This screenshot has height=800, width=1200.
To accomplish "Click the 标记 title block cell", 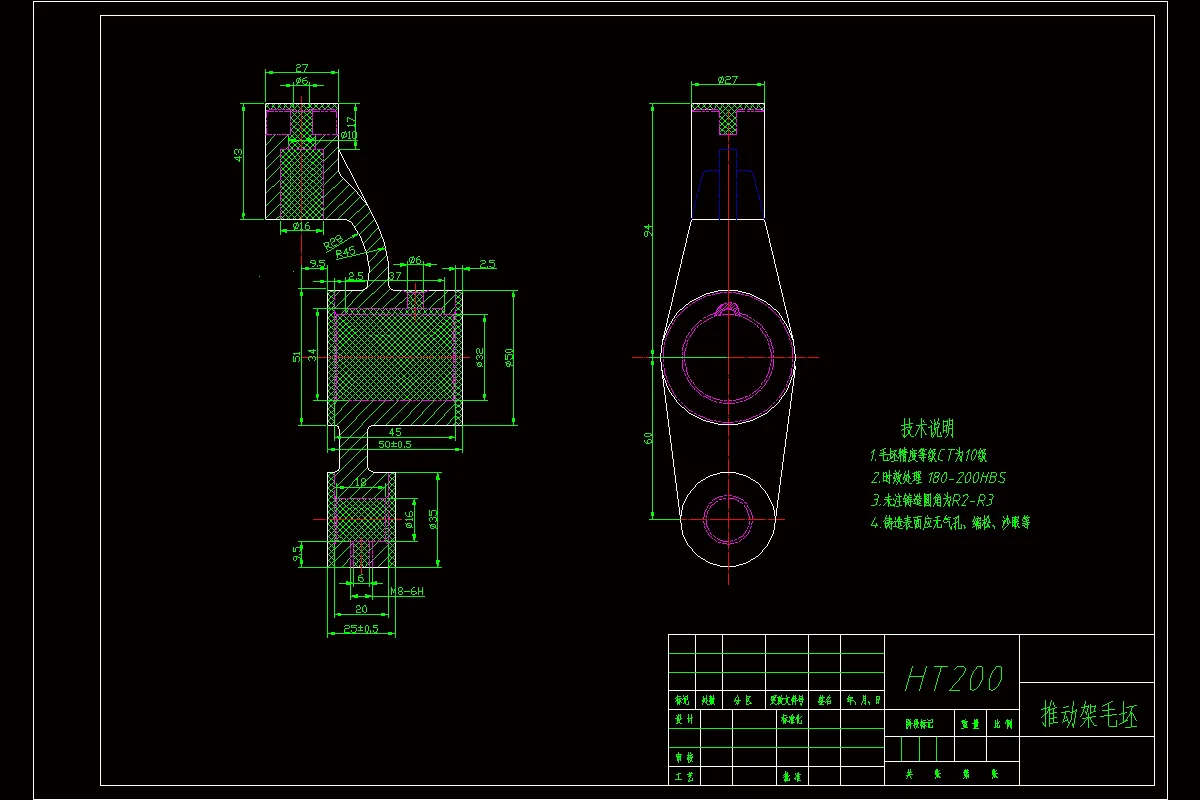I will pyautogui.click(x=682, y=701).
